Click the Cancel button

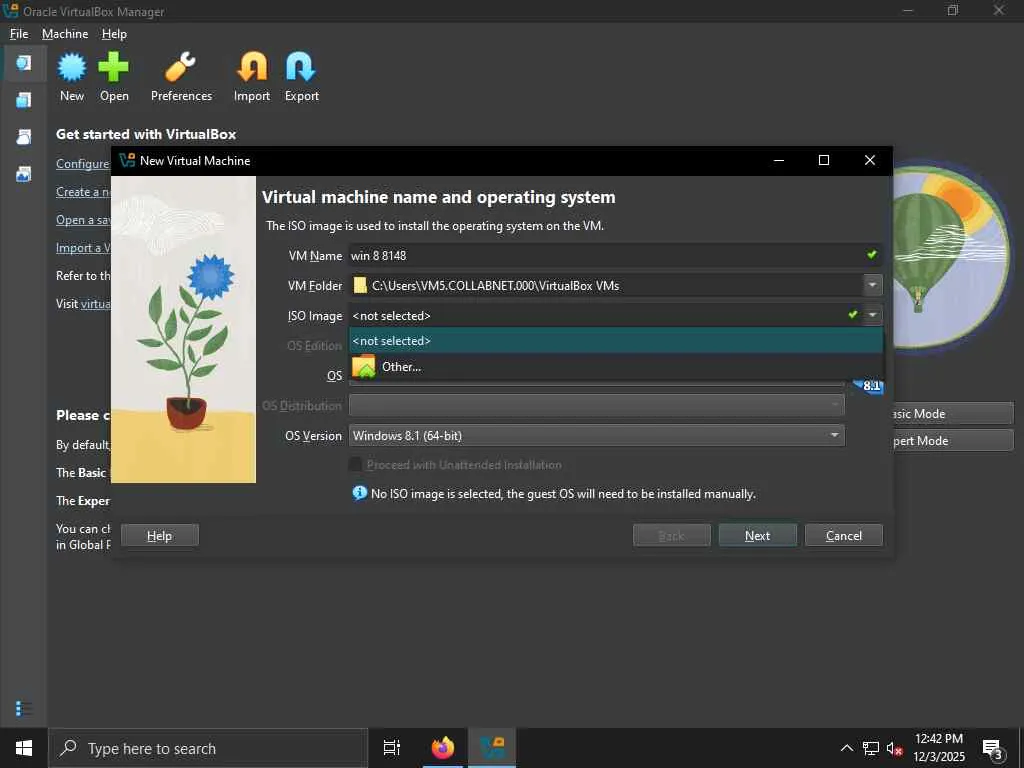pyautogui.click(x=844, y=536)
